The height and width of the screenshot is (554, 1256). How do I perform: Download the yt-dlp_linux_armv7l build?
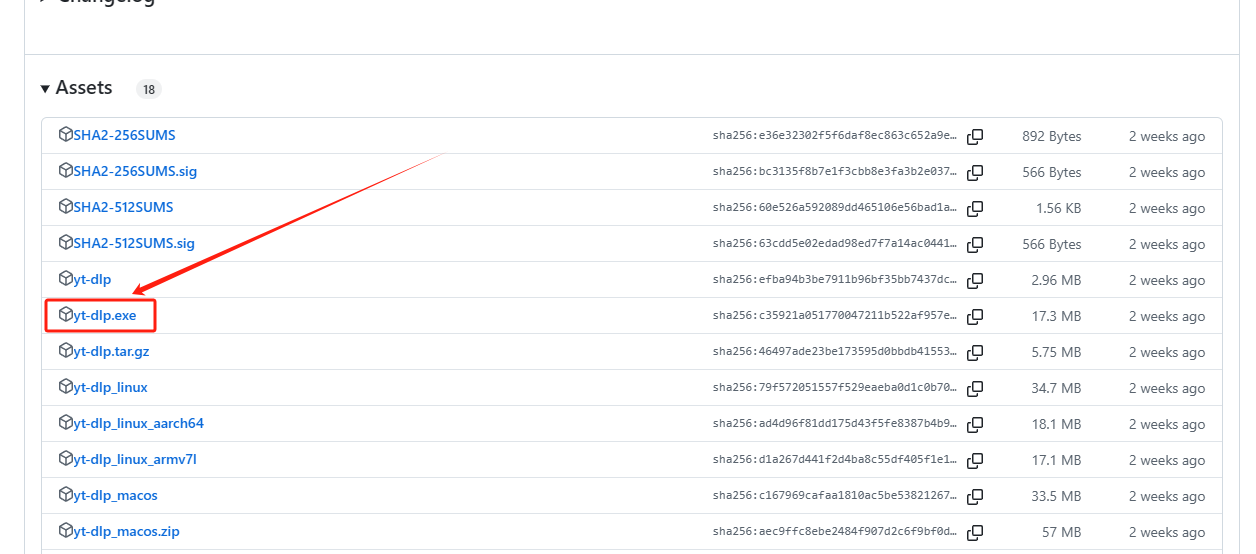pyautogui.click(x=135, y=459)
